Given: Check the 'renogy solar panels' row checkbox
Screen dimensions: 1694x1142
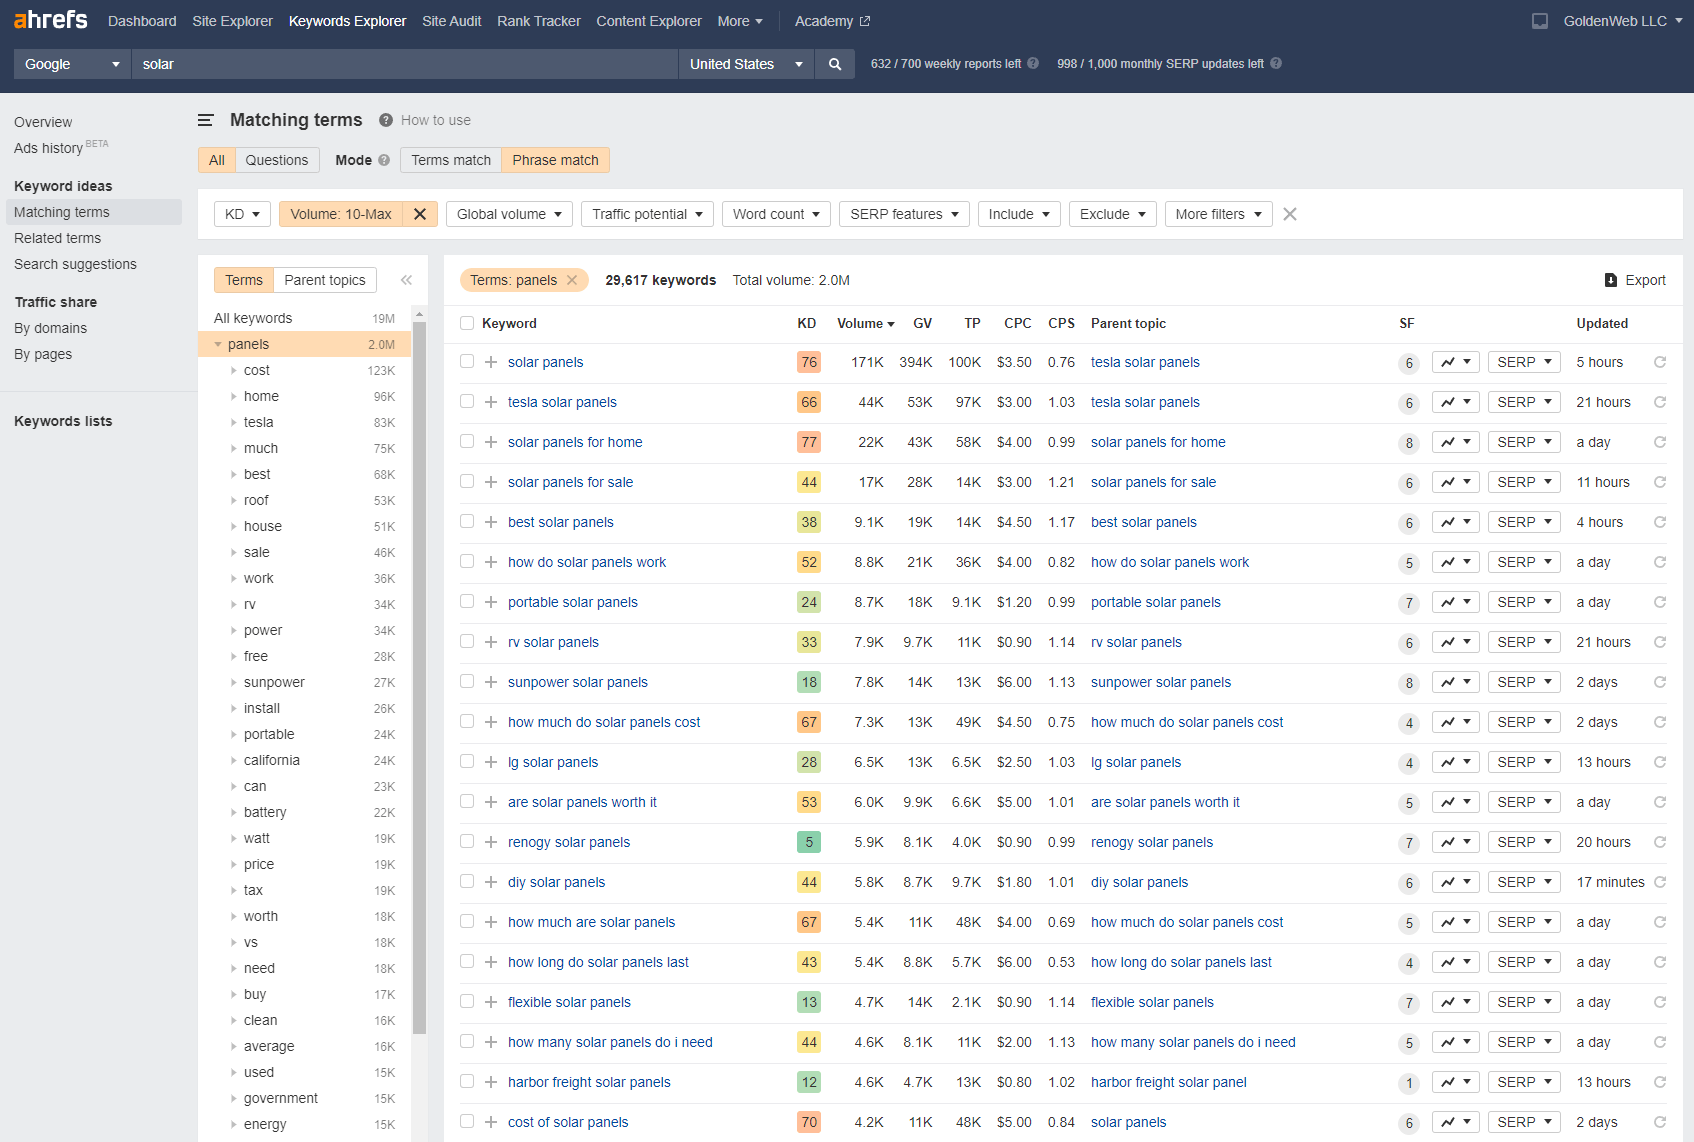Looking at the screenshot, I should (467, 841).
